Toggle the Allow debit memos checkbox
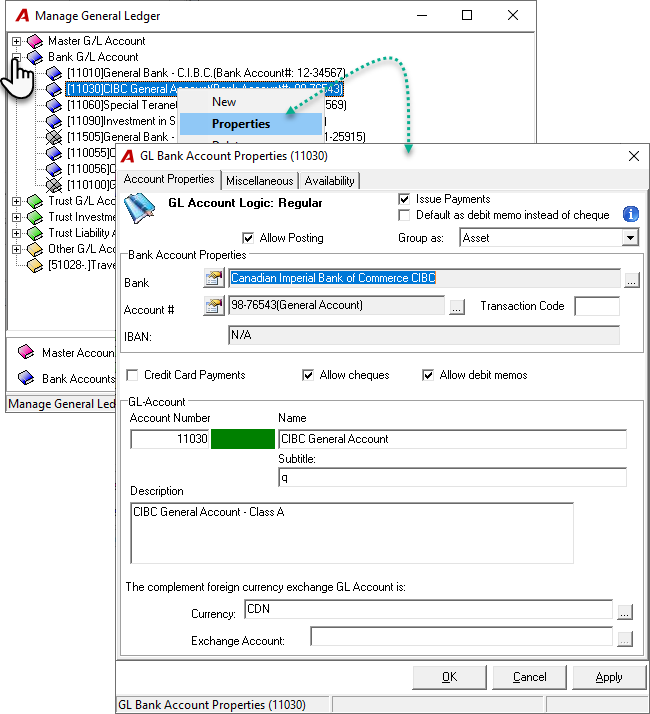The height and width of the screenshot is (714, 650). point(428,375)
